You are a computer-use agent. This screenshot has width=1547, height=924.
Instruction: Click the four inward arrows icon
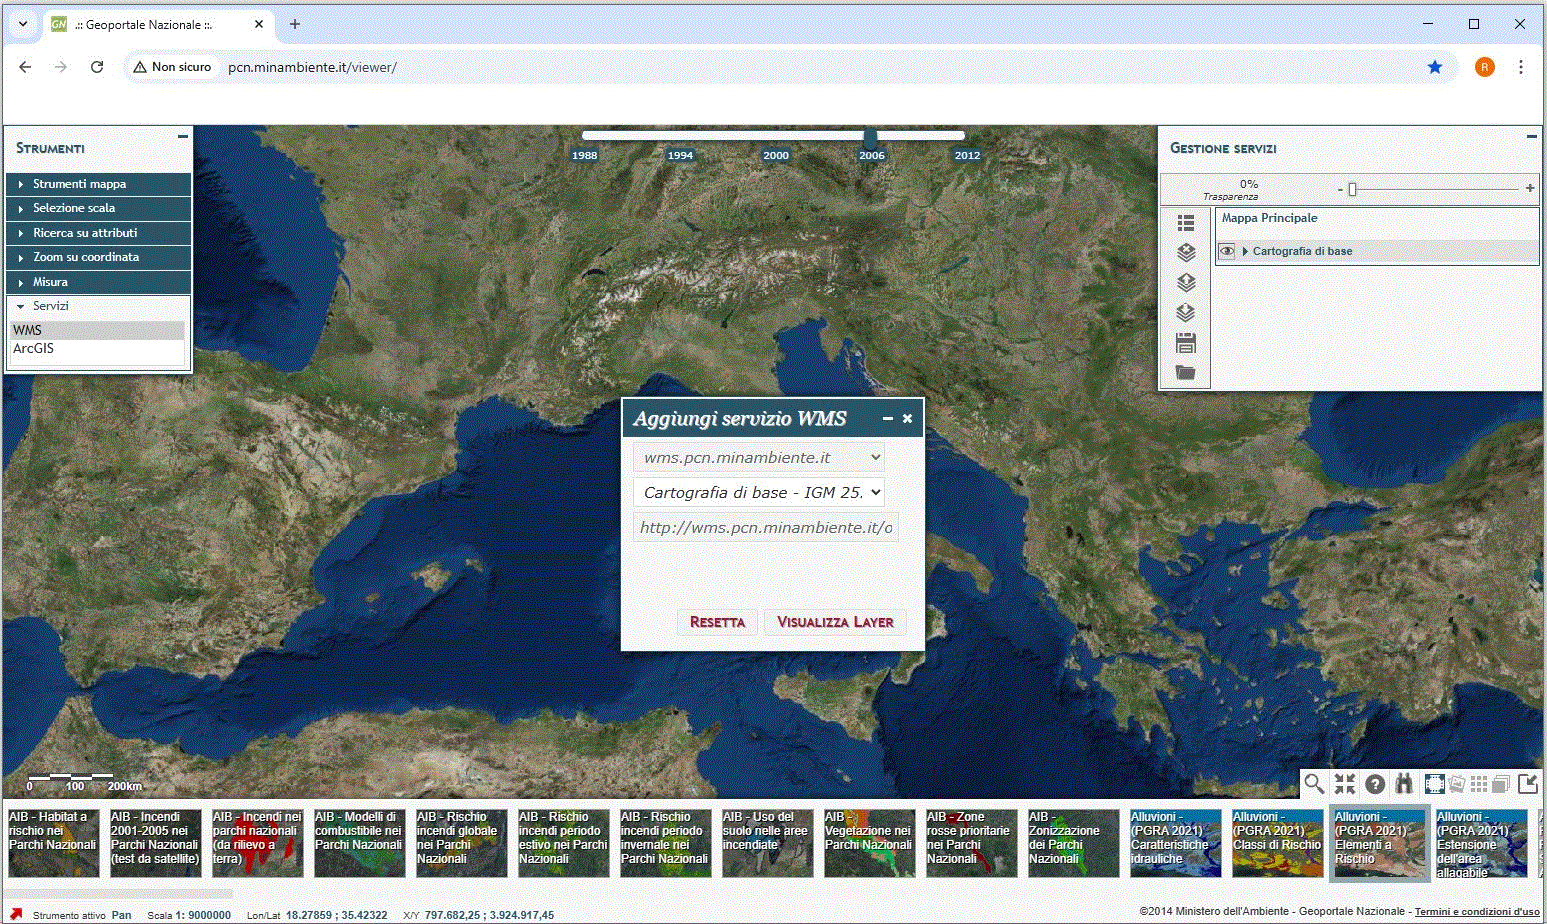pos(1345,784)
